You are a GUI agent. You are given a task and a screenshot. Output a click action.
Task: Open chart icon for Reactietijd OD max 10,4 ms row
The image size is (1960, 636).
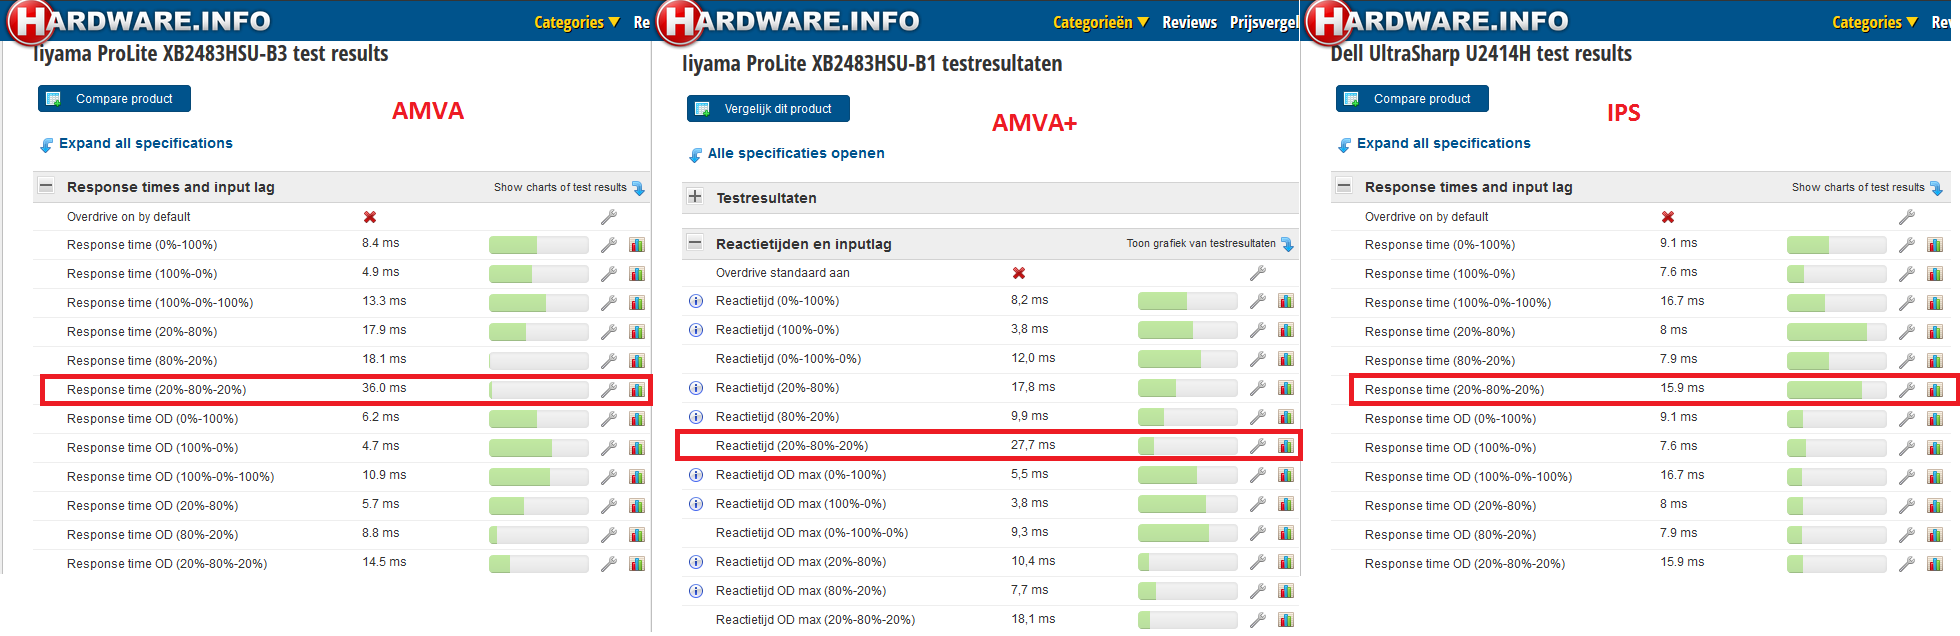coord(1286,562)
